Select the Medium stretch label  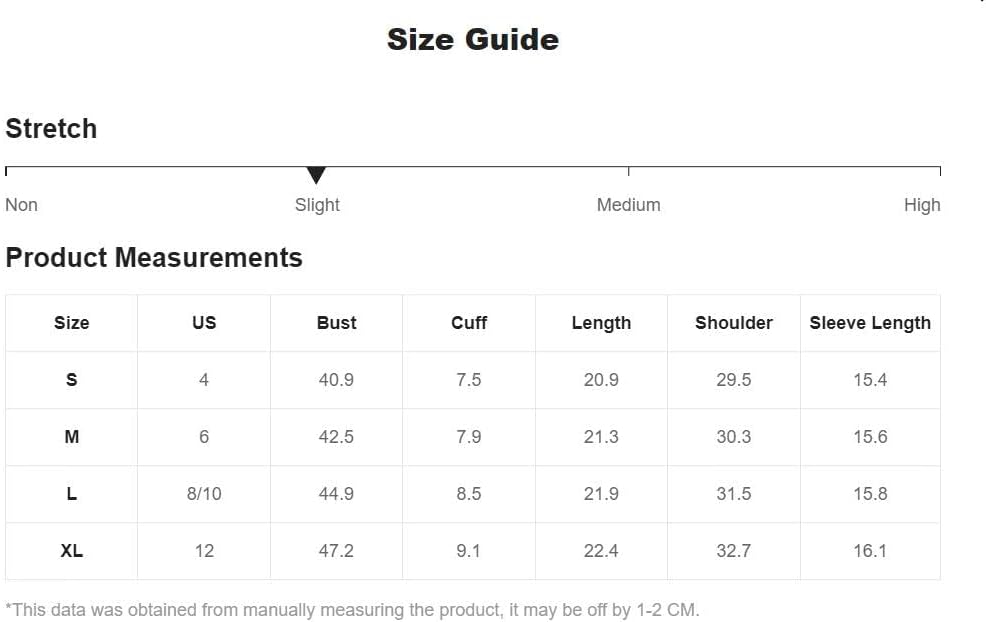[628, 205]
